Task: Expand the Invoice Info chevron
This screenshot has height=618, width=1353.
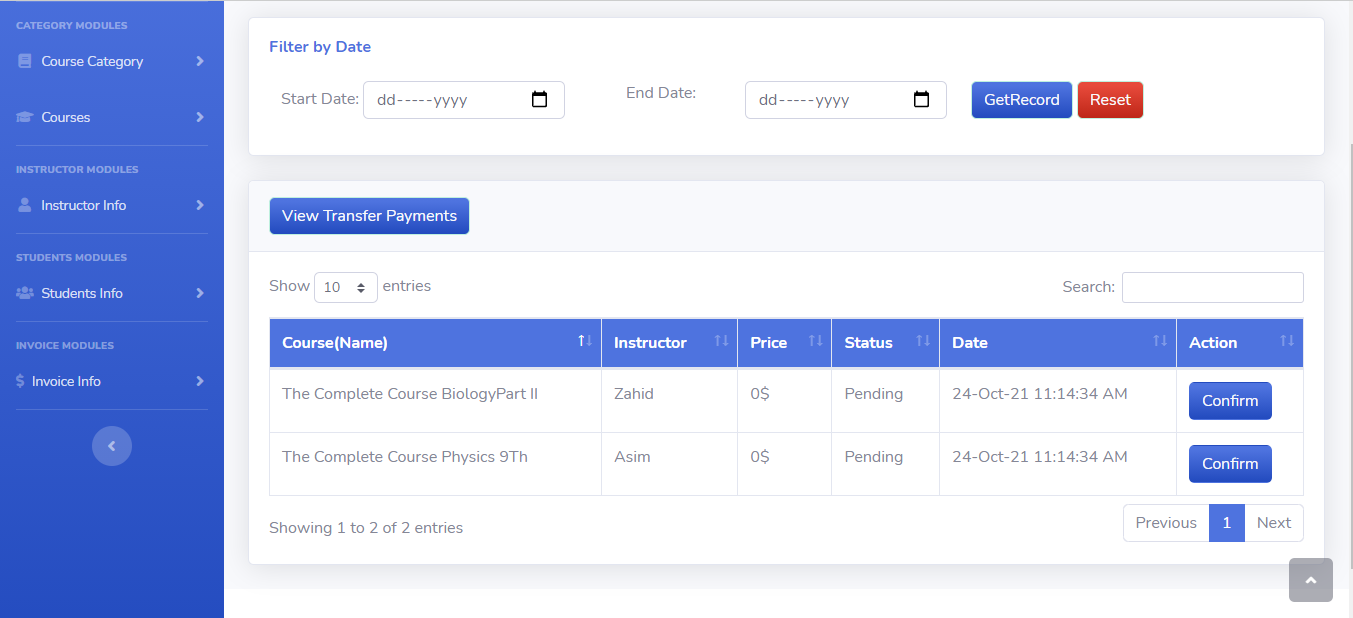Action: pyautogui.click(x=200, y=381)
